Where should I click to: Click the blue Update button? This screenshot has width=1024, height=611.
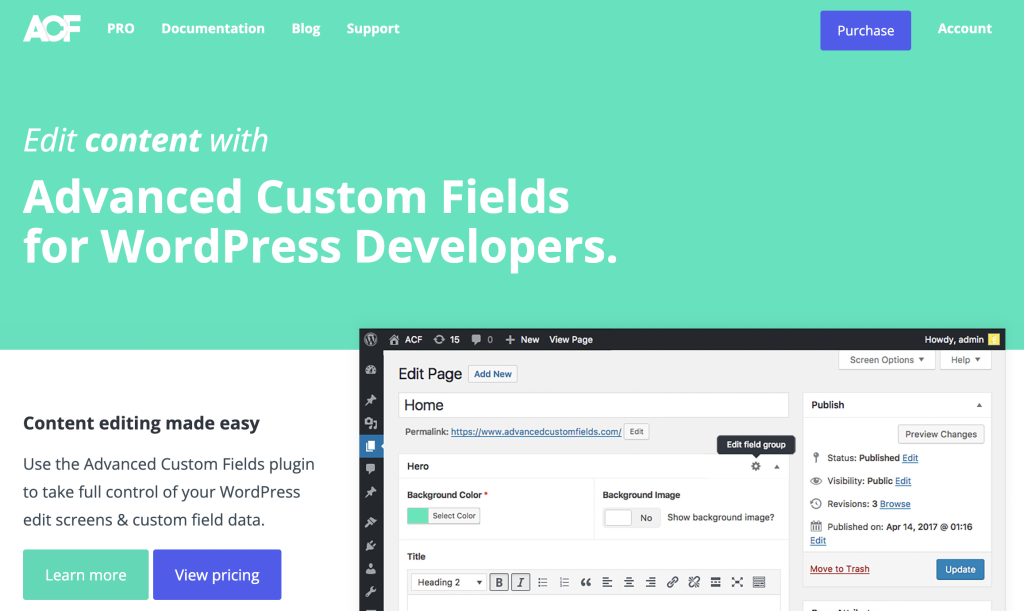tap(960, 569)
